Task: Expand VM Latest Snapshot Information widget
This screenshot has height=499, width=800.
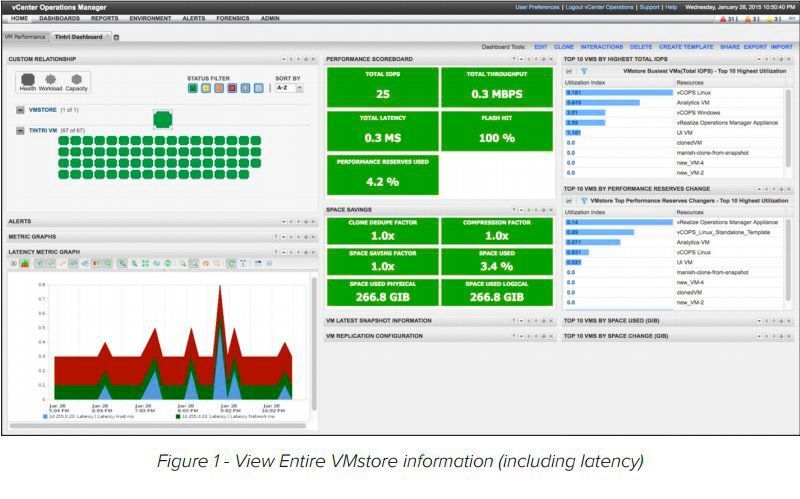Action: click(521, 321)
